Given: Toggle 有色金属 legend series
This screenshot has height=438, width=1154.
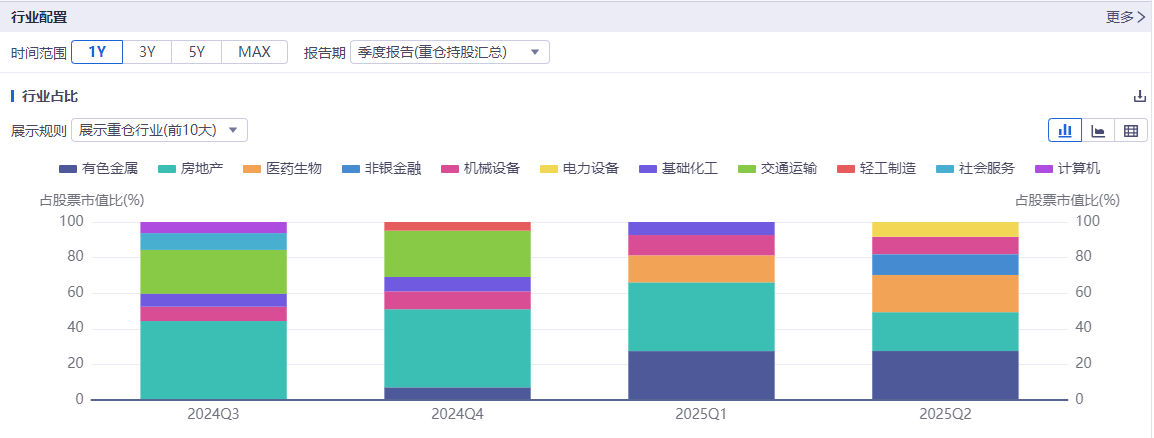Looking at the screenshot, I should (x=98, y=169).
